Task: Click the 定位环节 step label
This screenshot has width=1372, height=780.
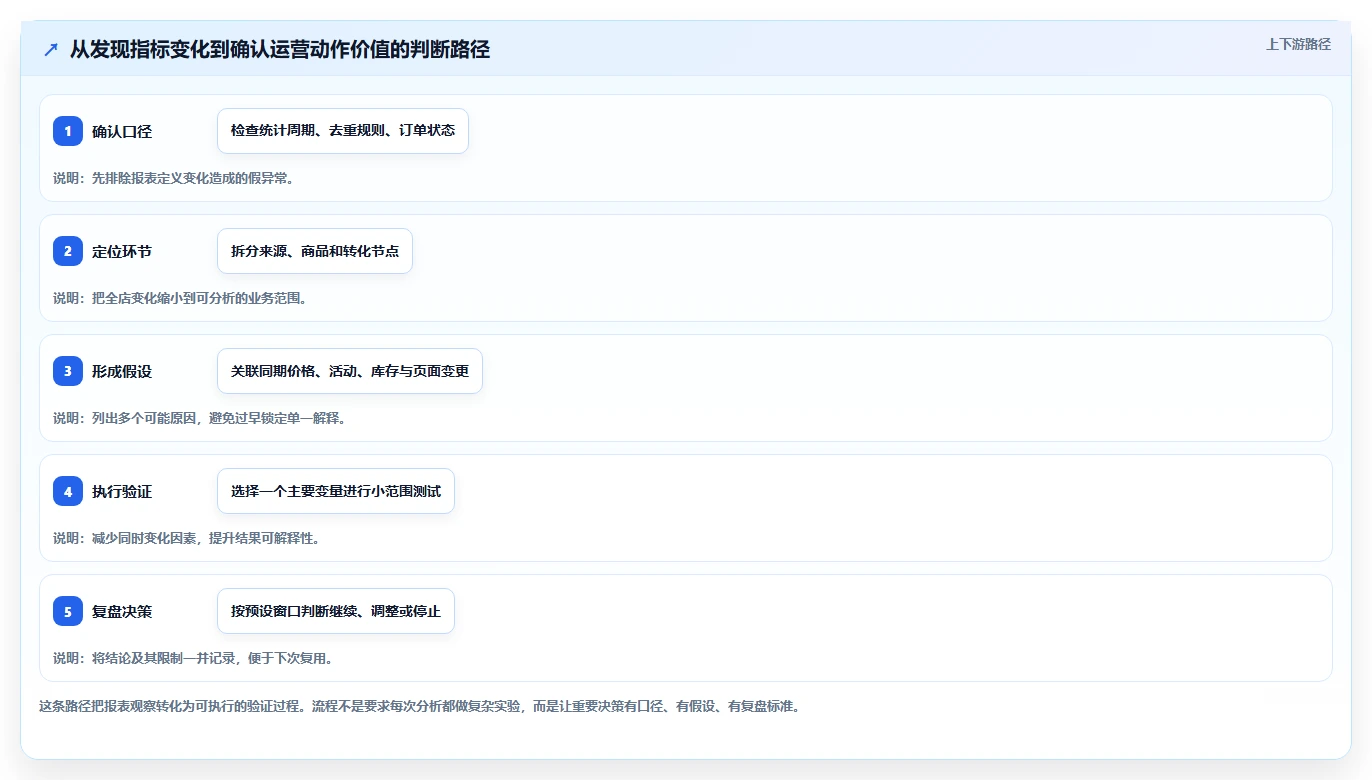Action: click(122, 251)
